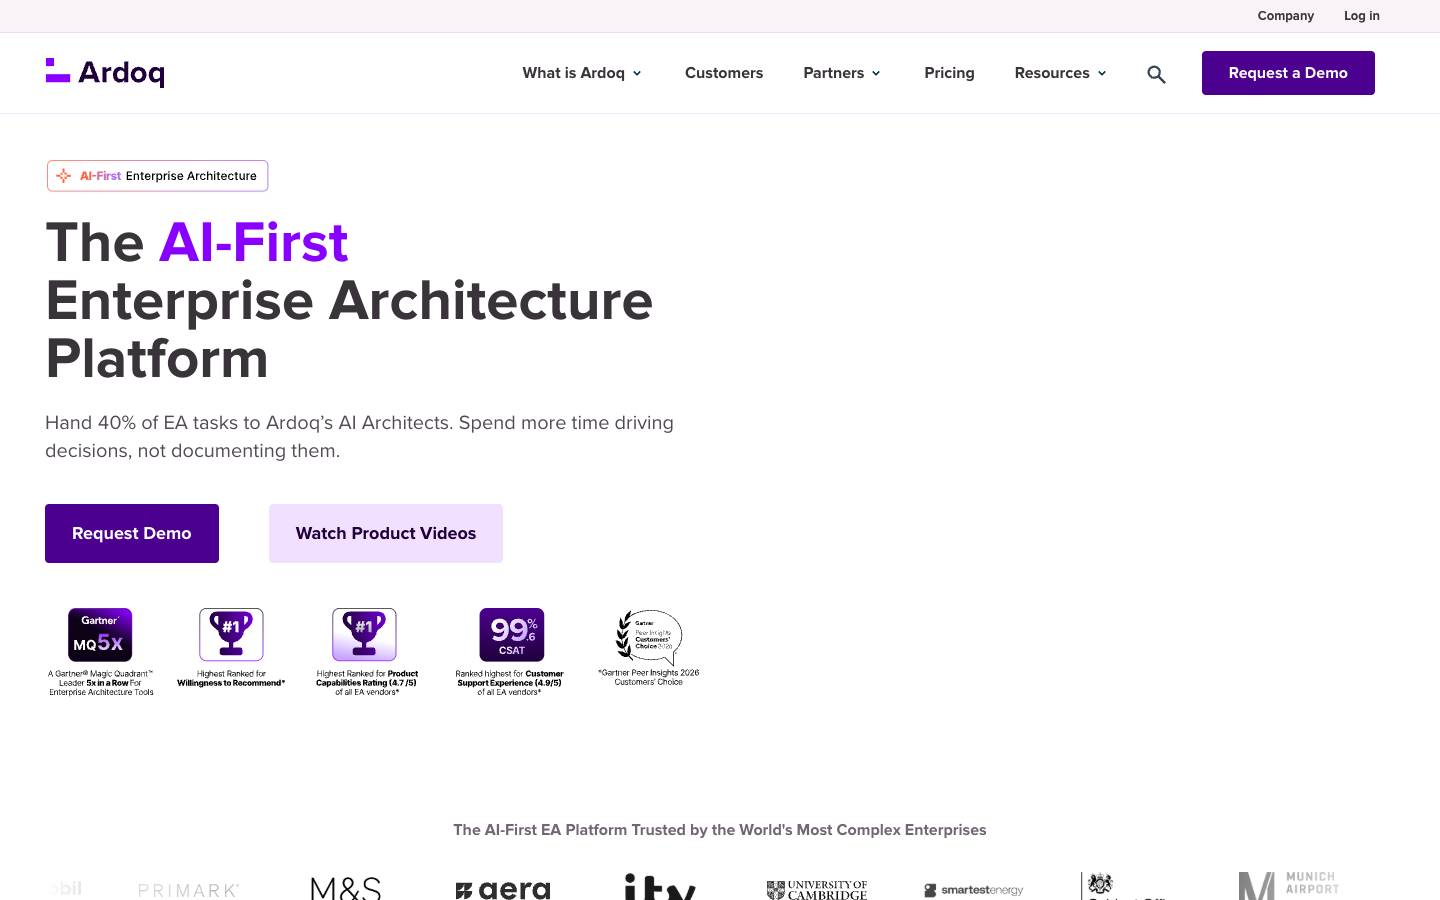Click Log in in the top bar
The image size is (1440, 900).
[1362, 16]
